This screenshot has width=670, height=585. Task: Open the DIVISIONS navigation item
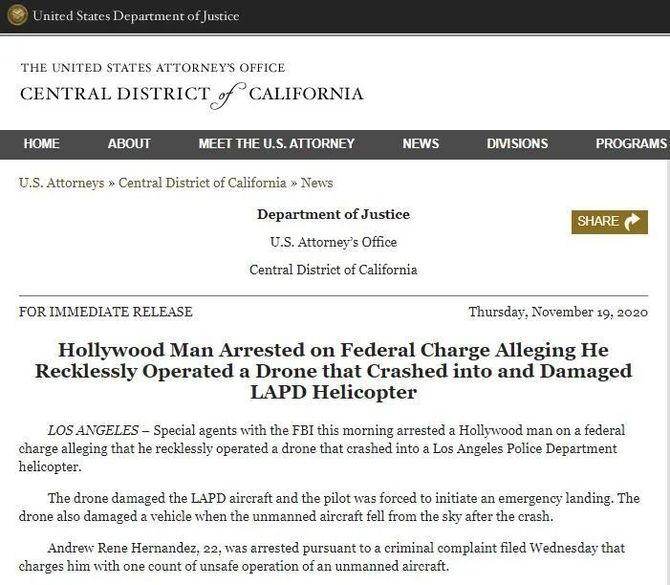pos(517,144)
